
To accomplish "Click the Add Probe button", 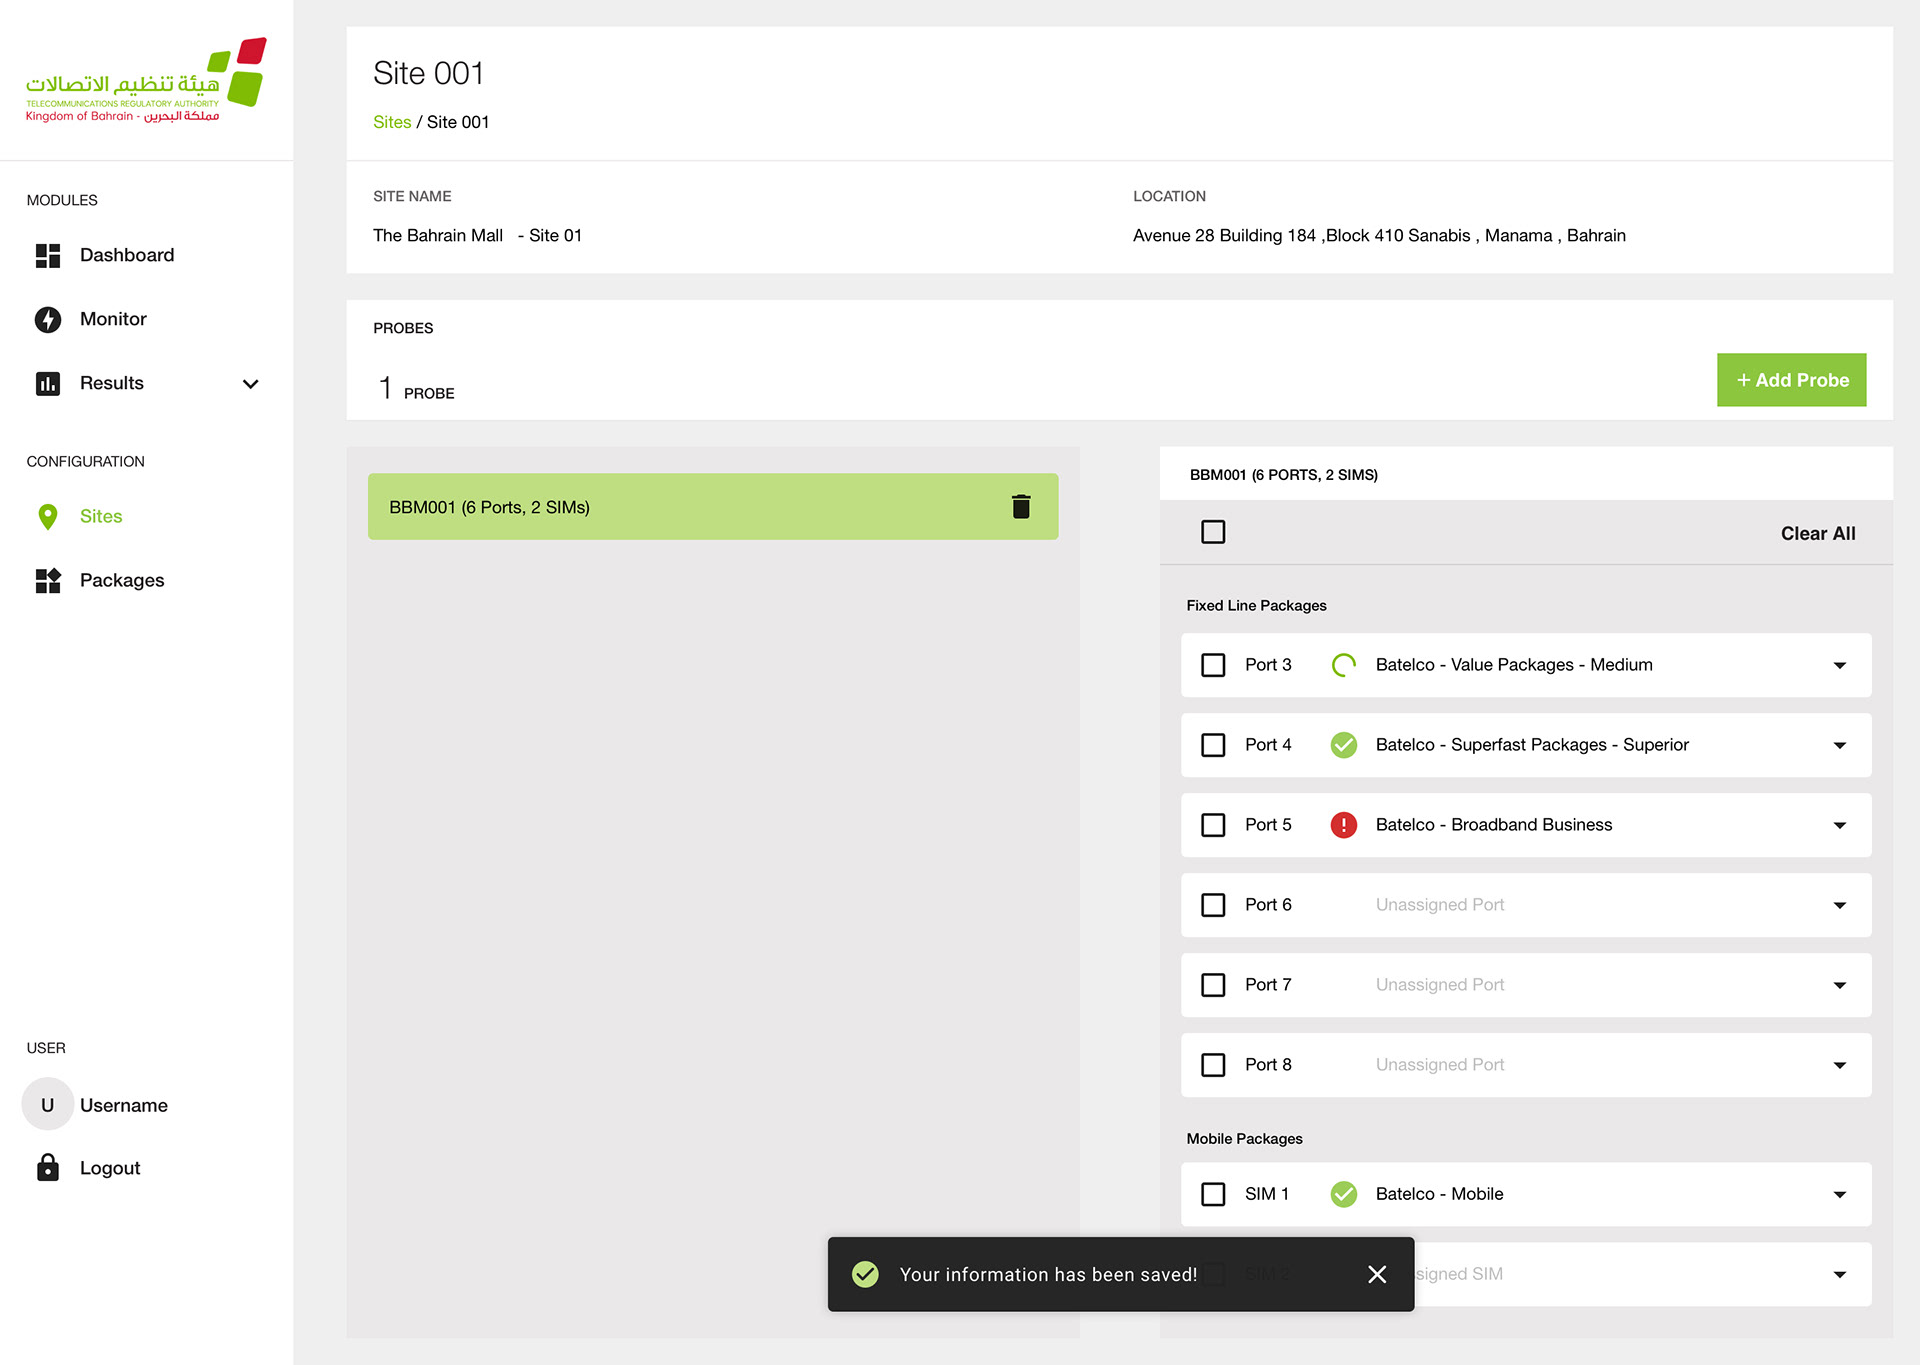I will (1791, 380).
